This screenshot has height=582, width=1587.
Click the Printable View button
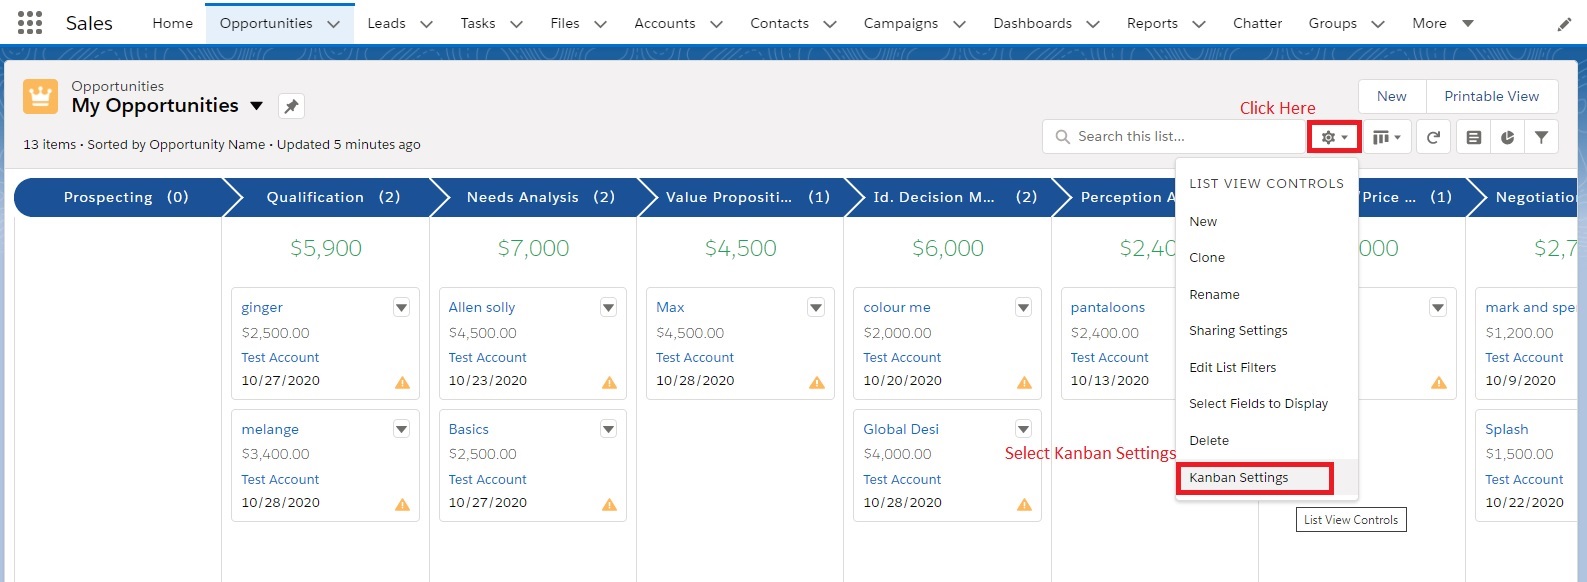[x=1492, y=96]
